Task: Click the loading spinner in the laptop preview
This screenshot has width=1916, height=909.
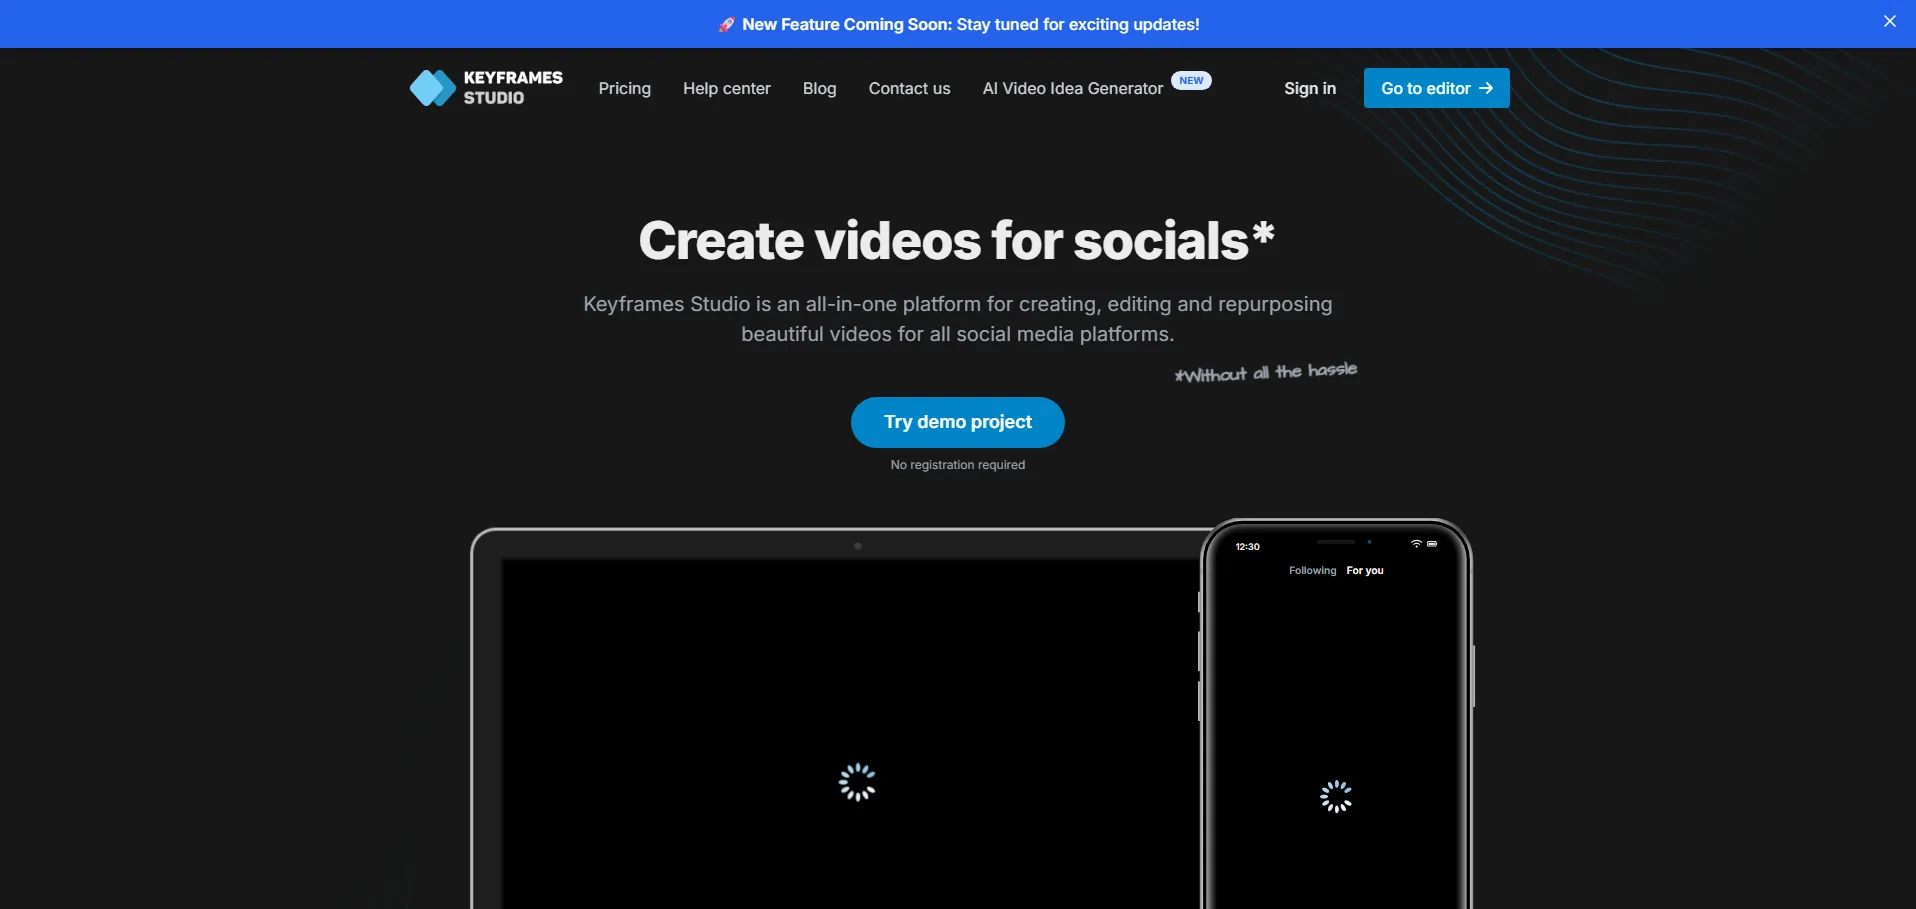Action: (x=857, y=782)
